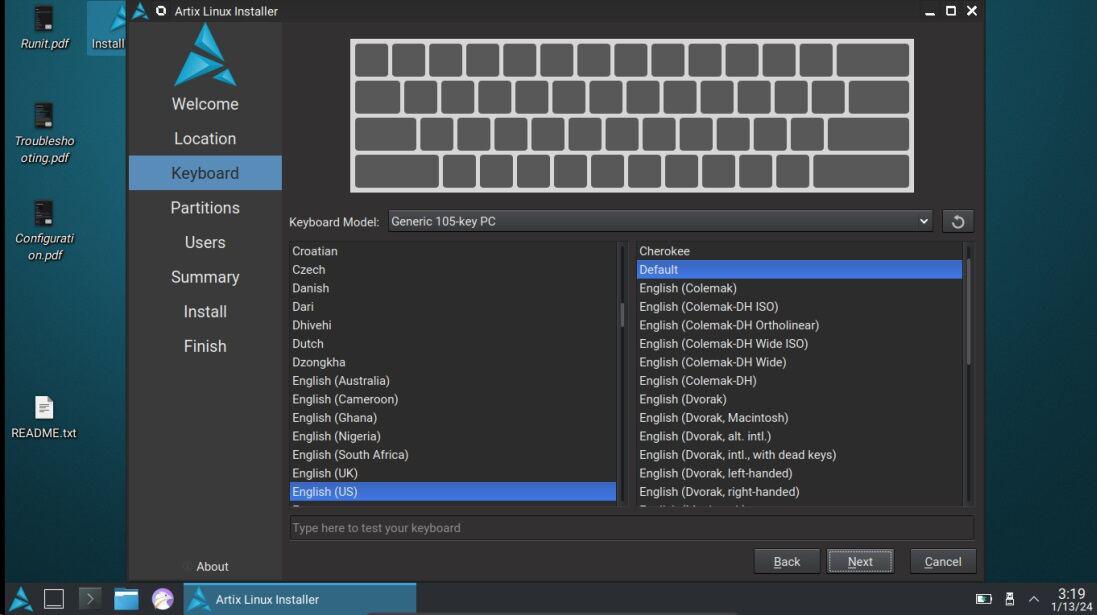Screen dimensions: 1097x615
Task: Launch the terminal from the taskbar
Action: click(x=90, y=599)
